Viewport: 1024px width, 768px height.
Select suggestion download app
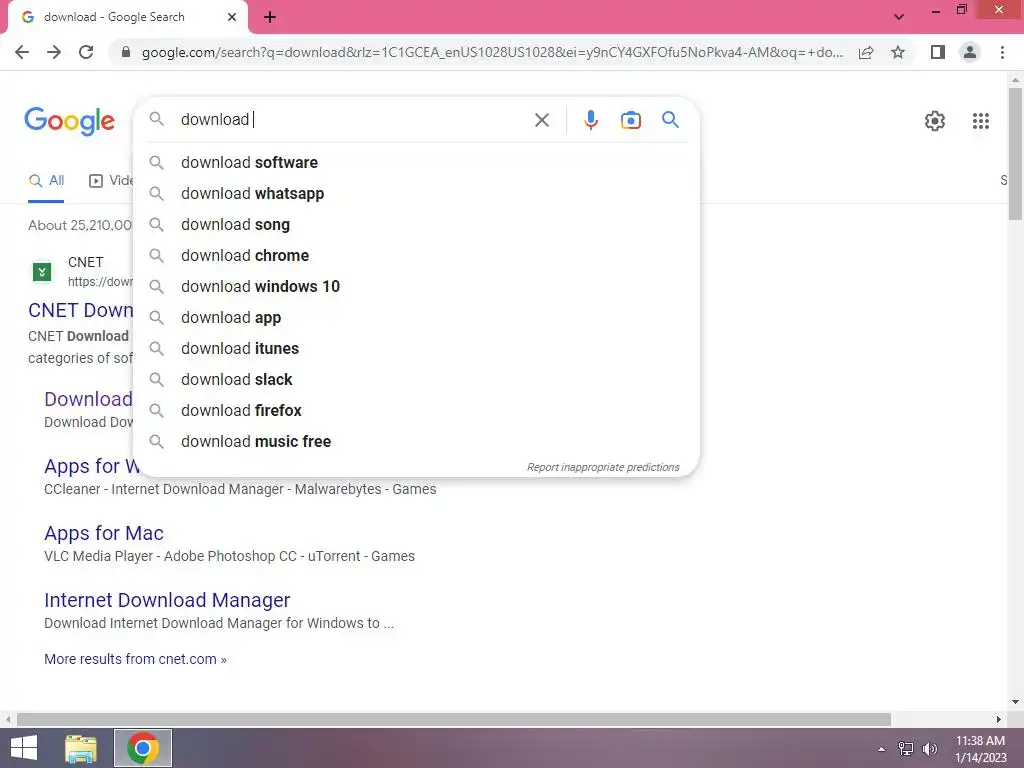(x=416, y=317)
